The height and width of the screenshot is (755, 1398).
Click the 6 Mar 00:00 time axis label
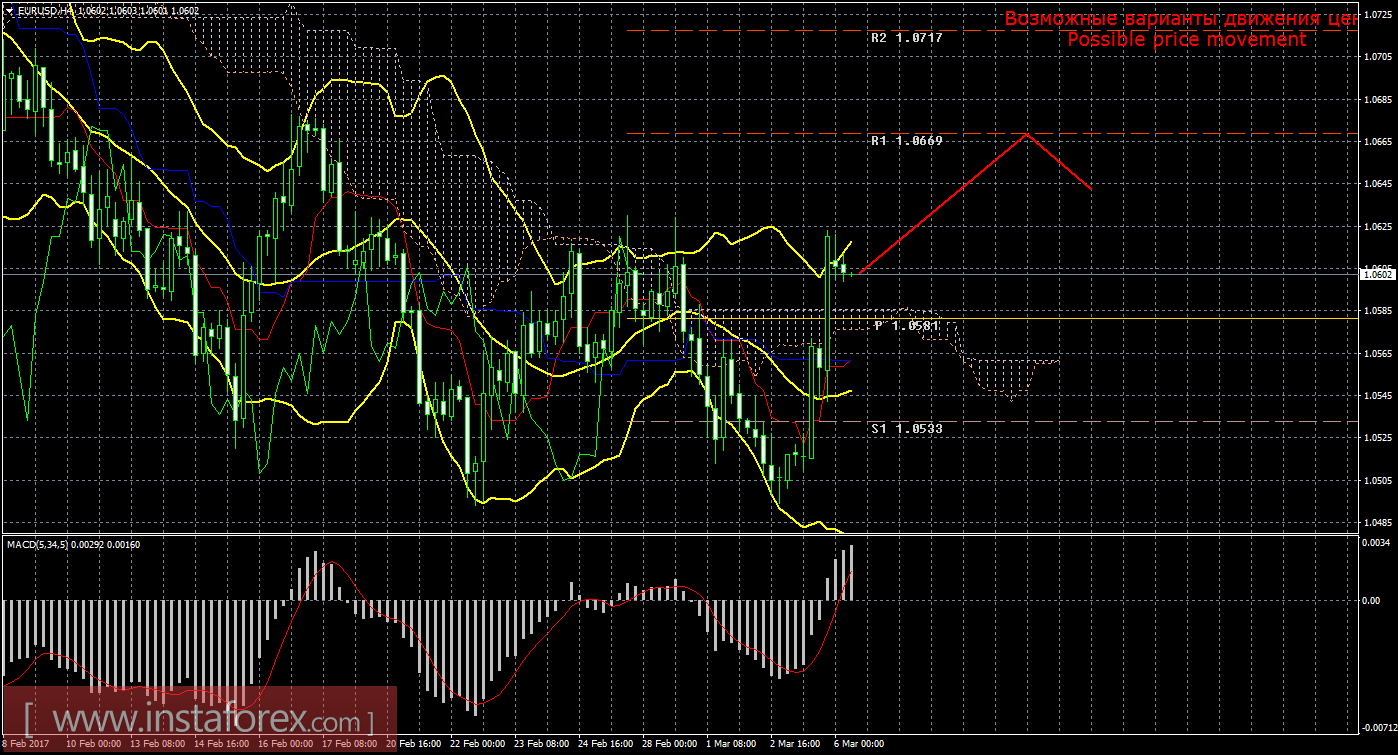point(859,744)
